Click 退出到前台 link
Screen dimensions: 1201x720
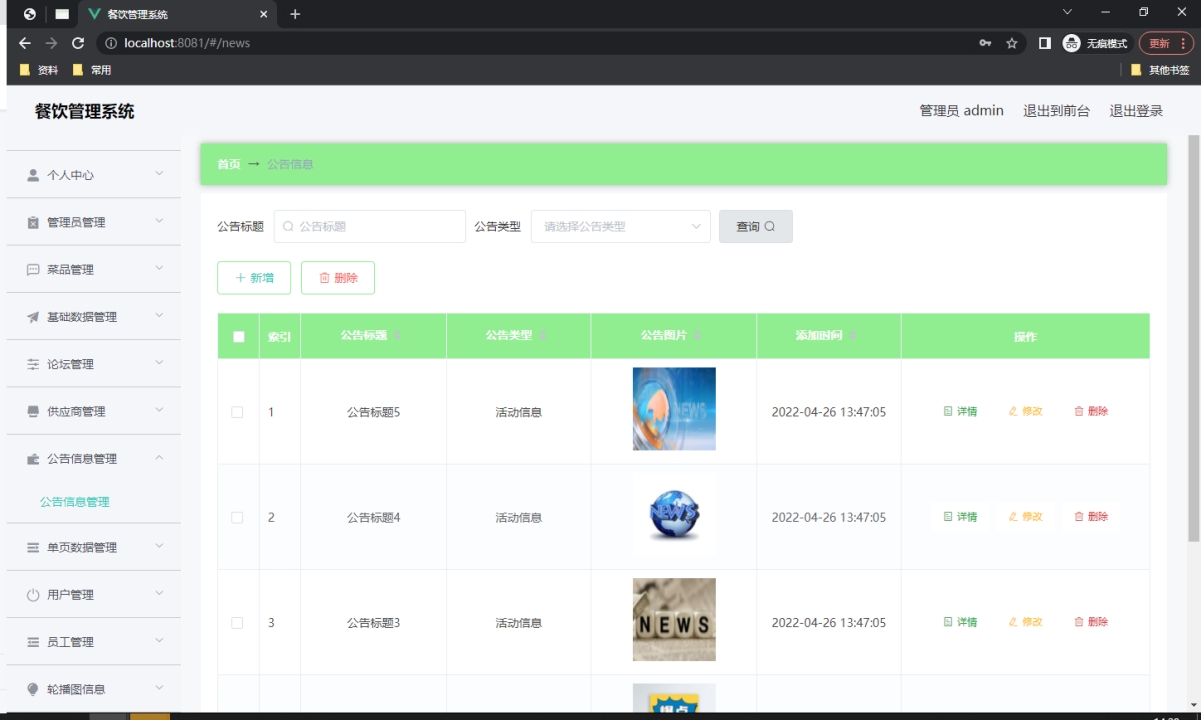[x=1056, y=111]
